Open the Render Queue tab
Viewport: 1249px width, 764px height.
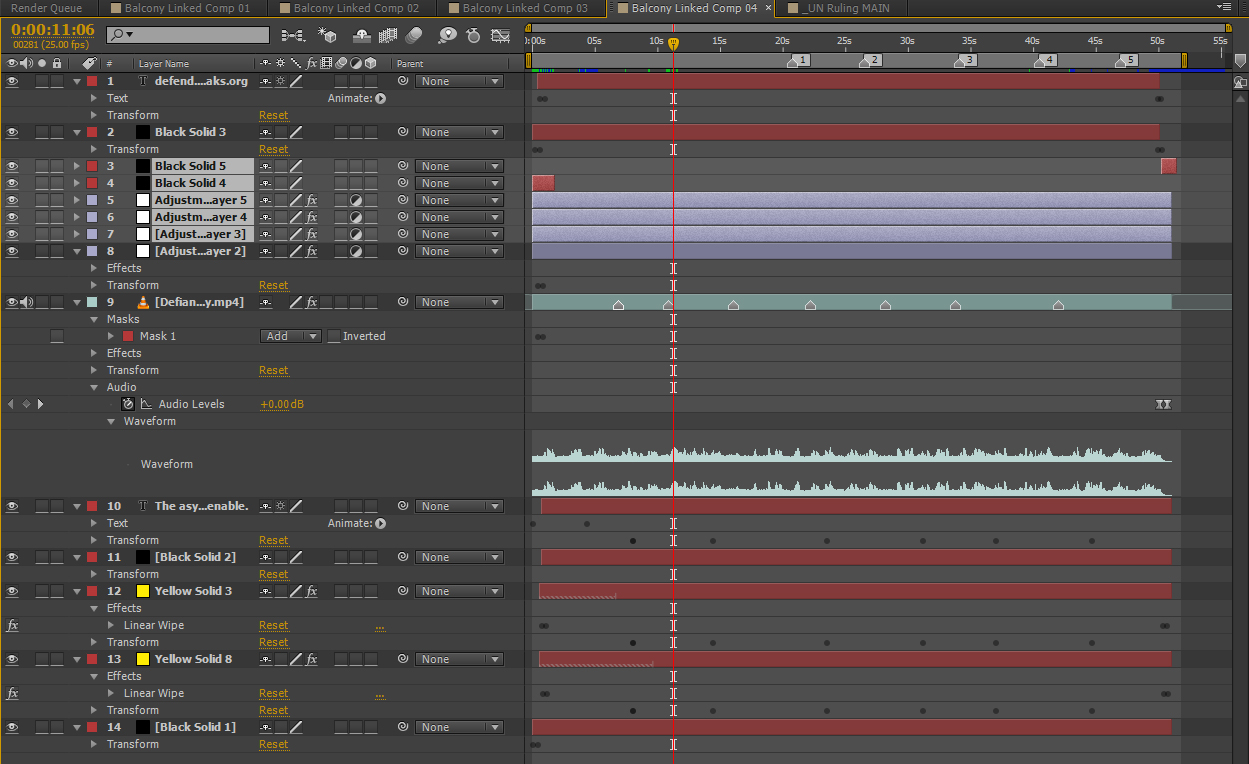click(x=46, y=8)
